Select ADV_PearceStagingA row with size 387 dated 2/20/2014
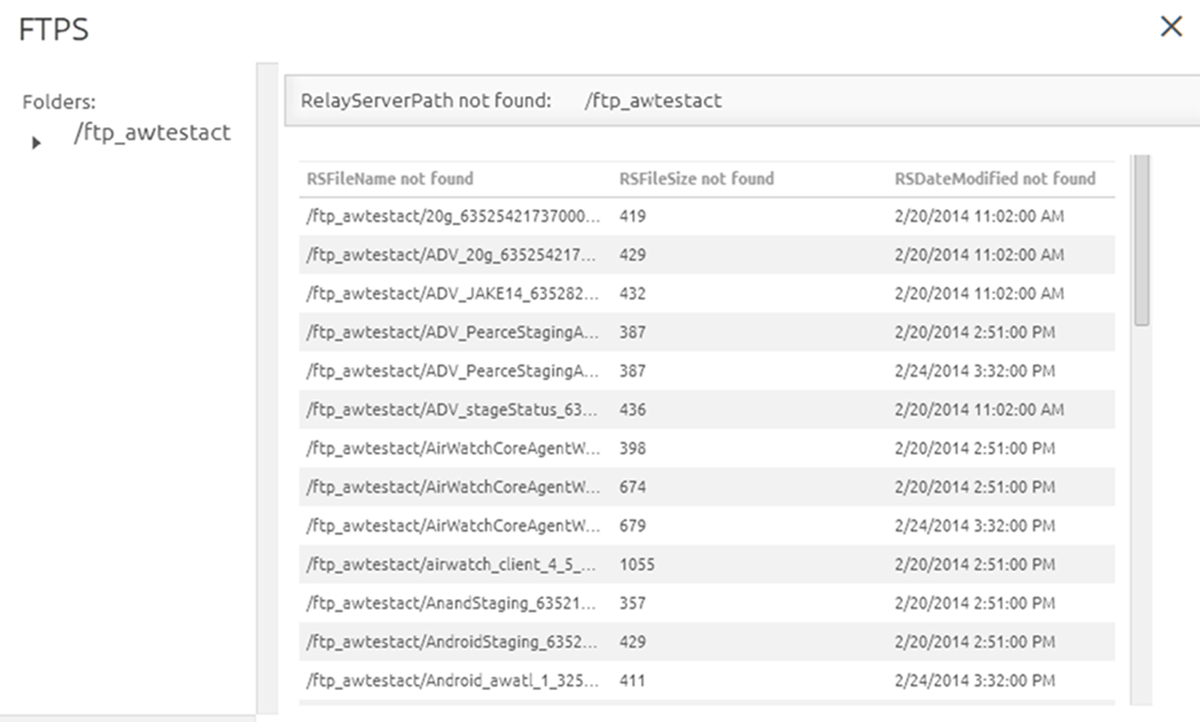 point(706,332)
